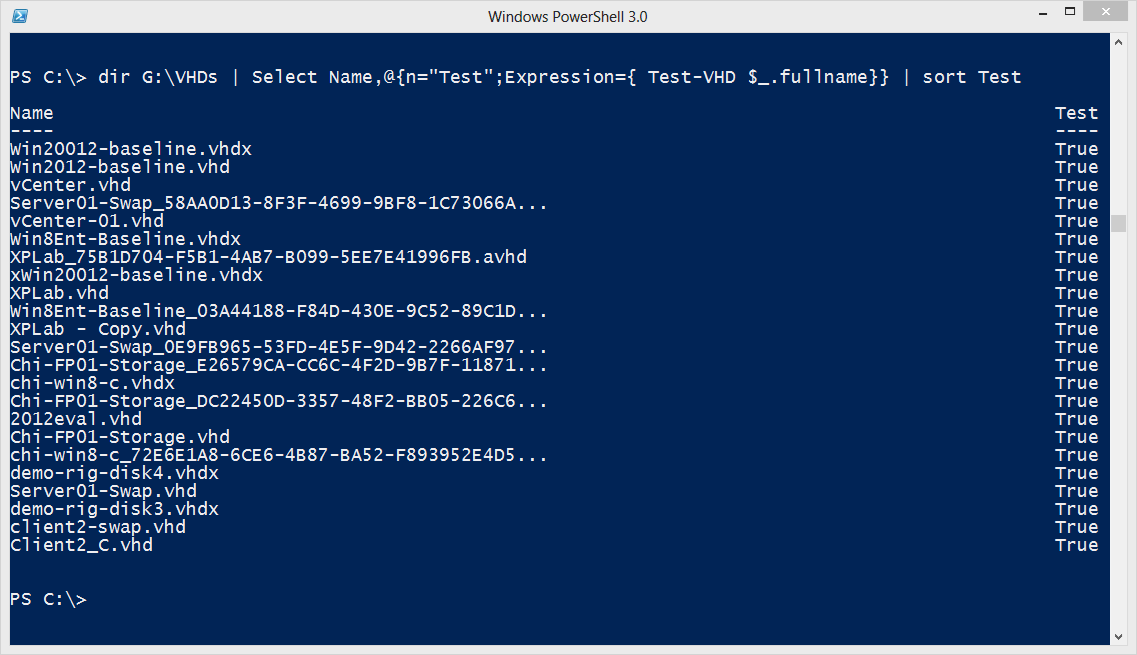
Task: Click on chi-win8-c.vhdx filename
Action: tap(93, 383)
